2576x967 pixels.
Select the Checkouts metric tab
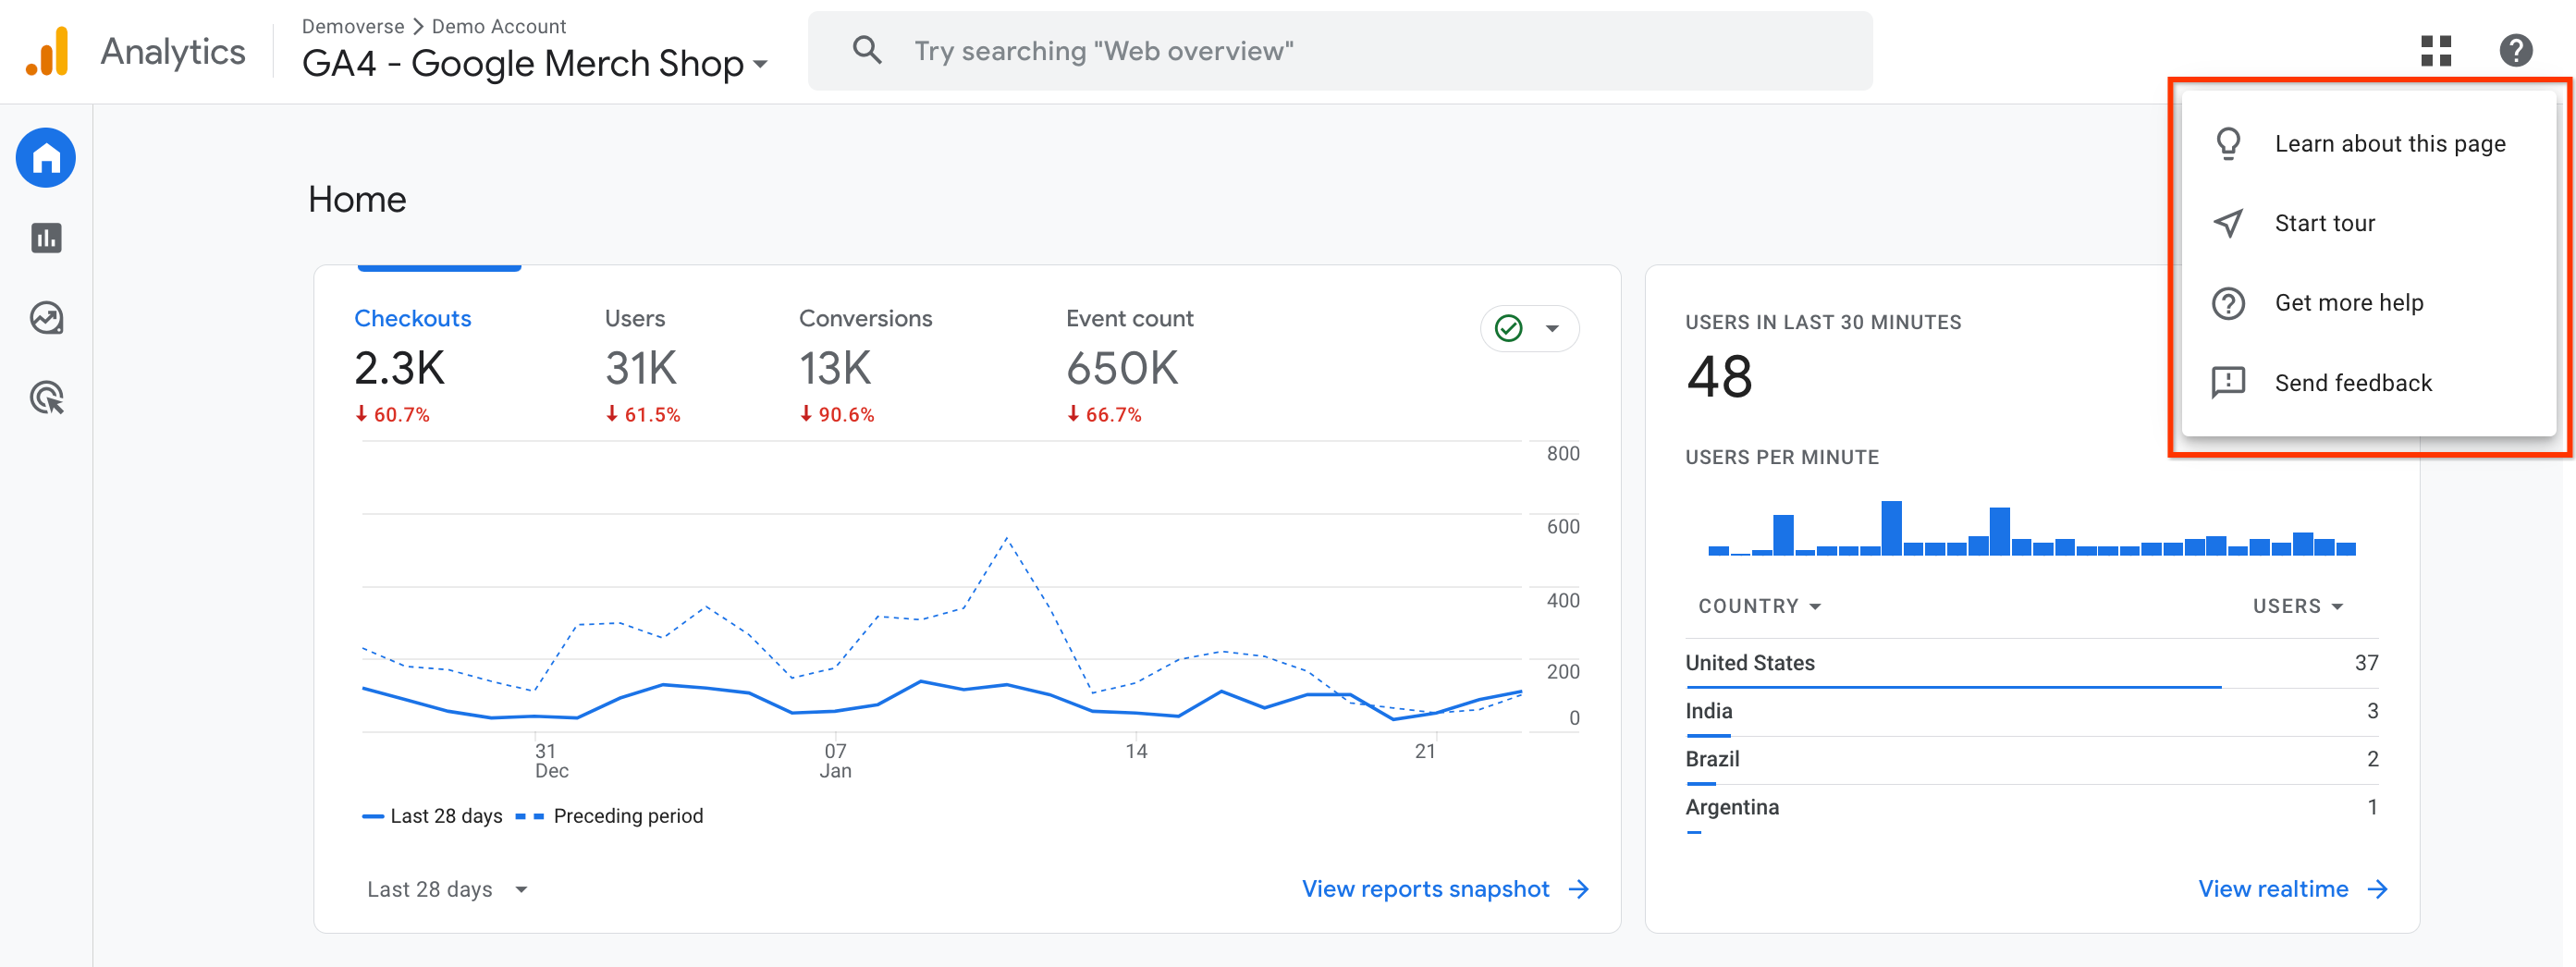click(x=412, y=318)
